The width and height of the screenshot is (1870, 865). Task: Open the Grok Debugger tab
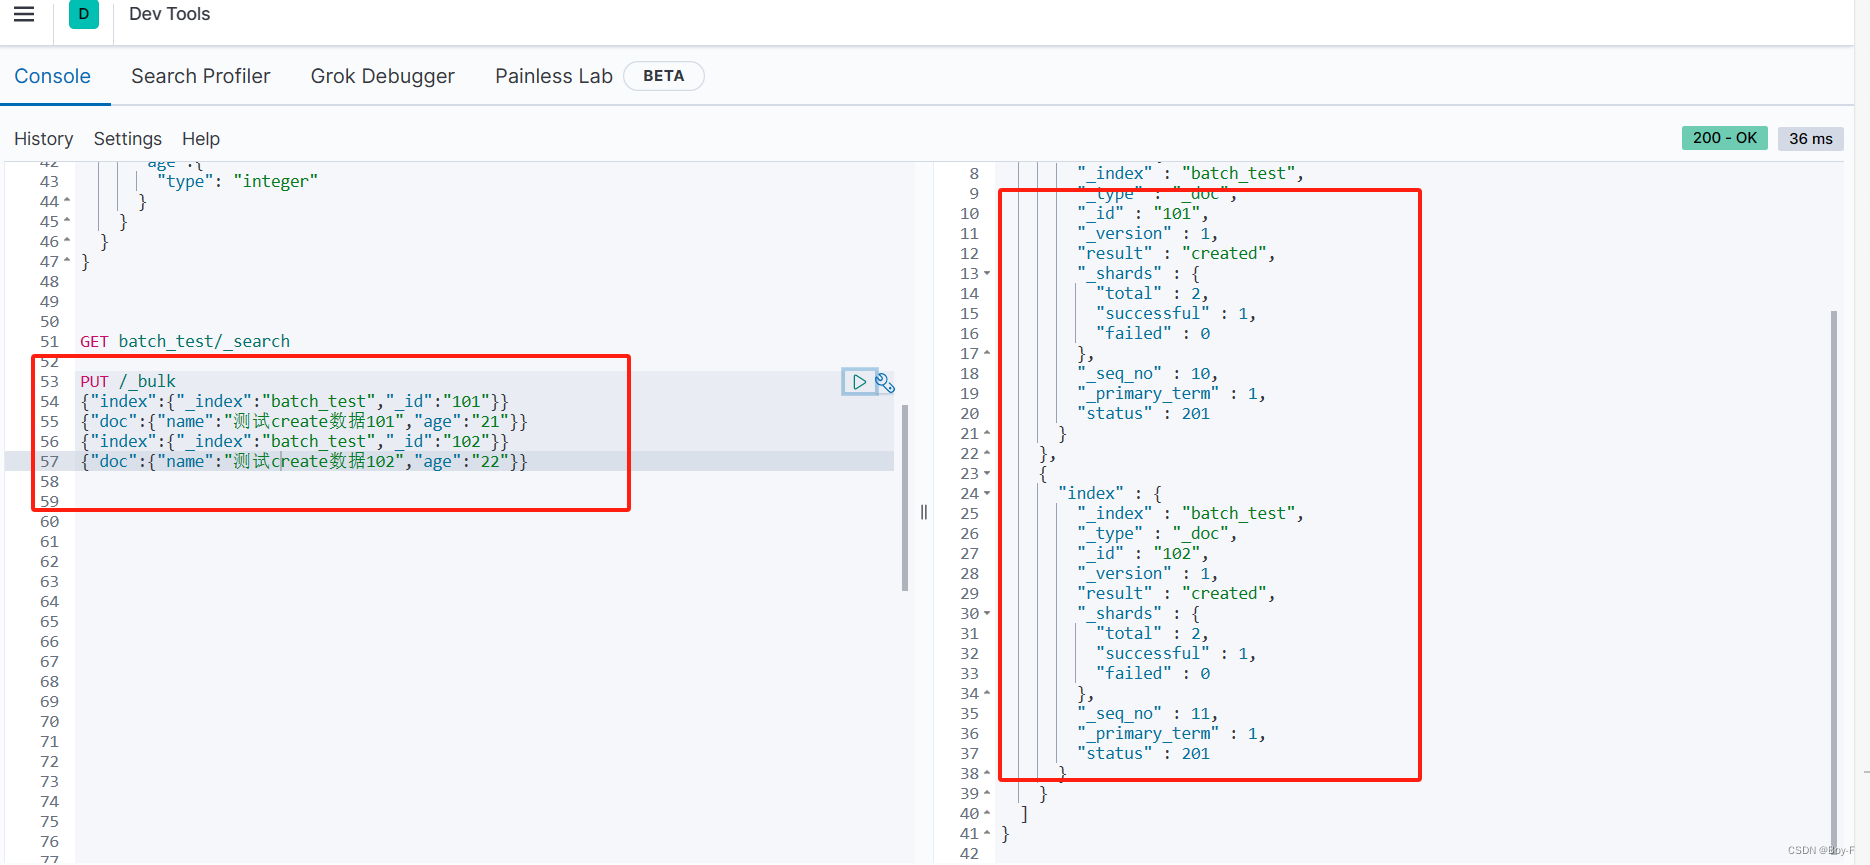click(382, 76)
